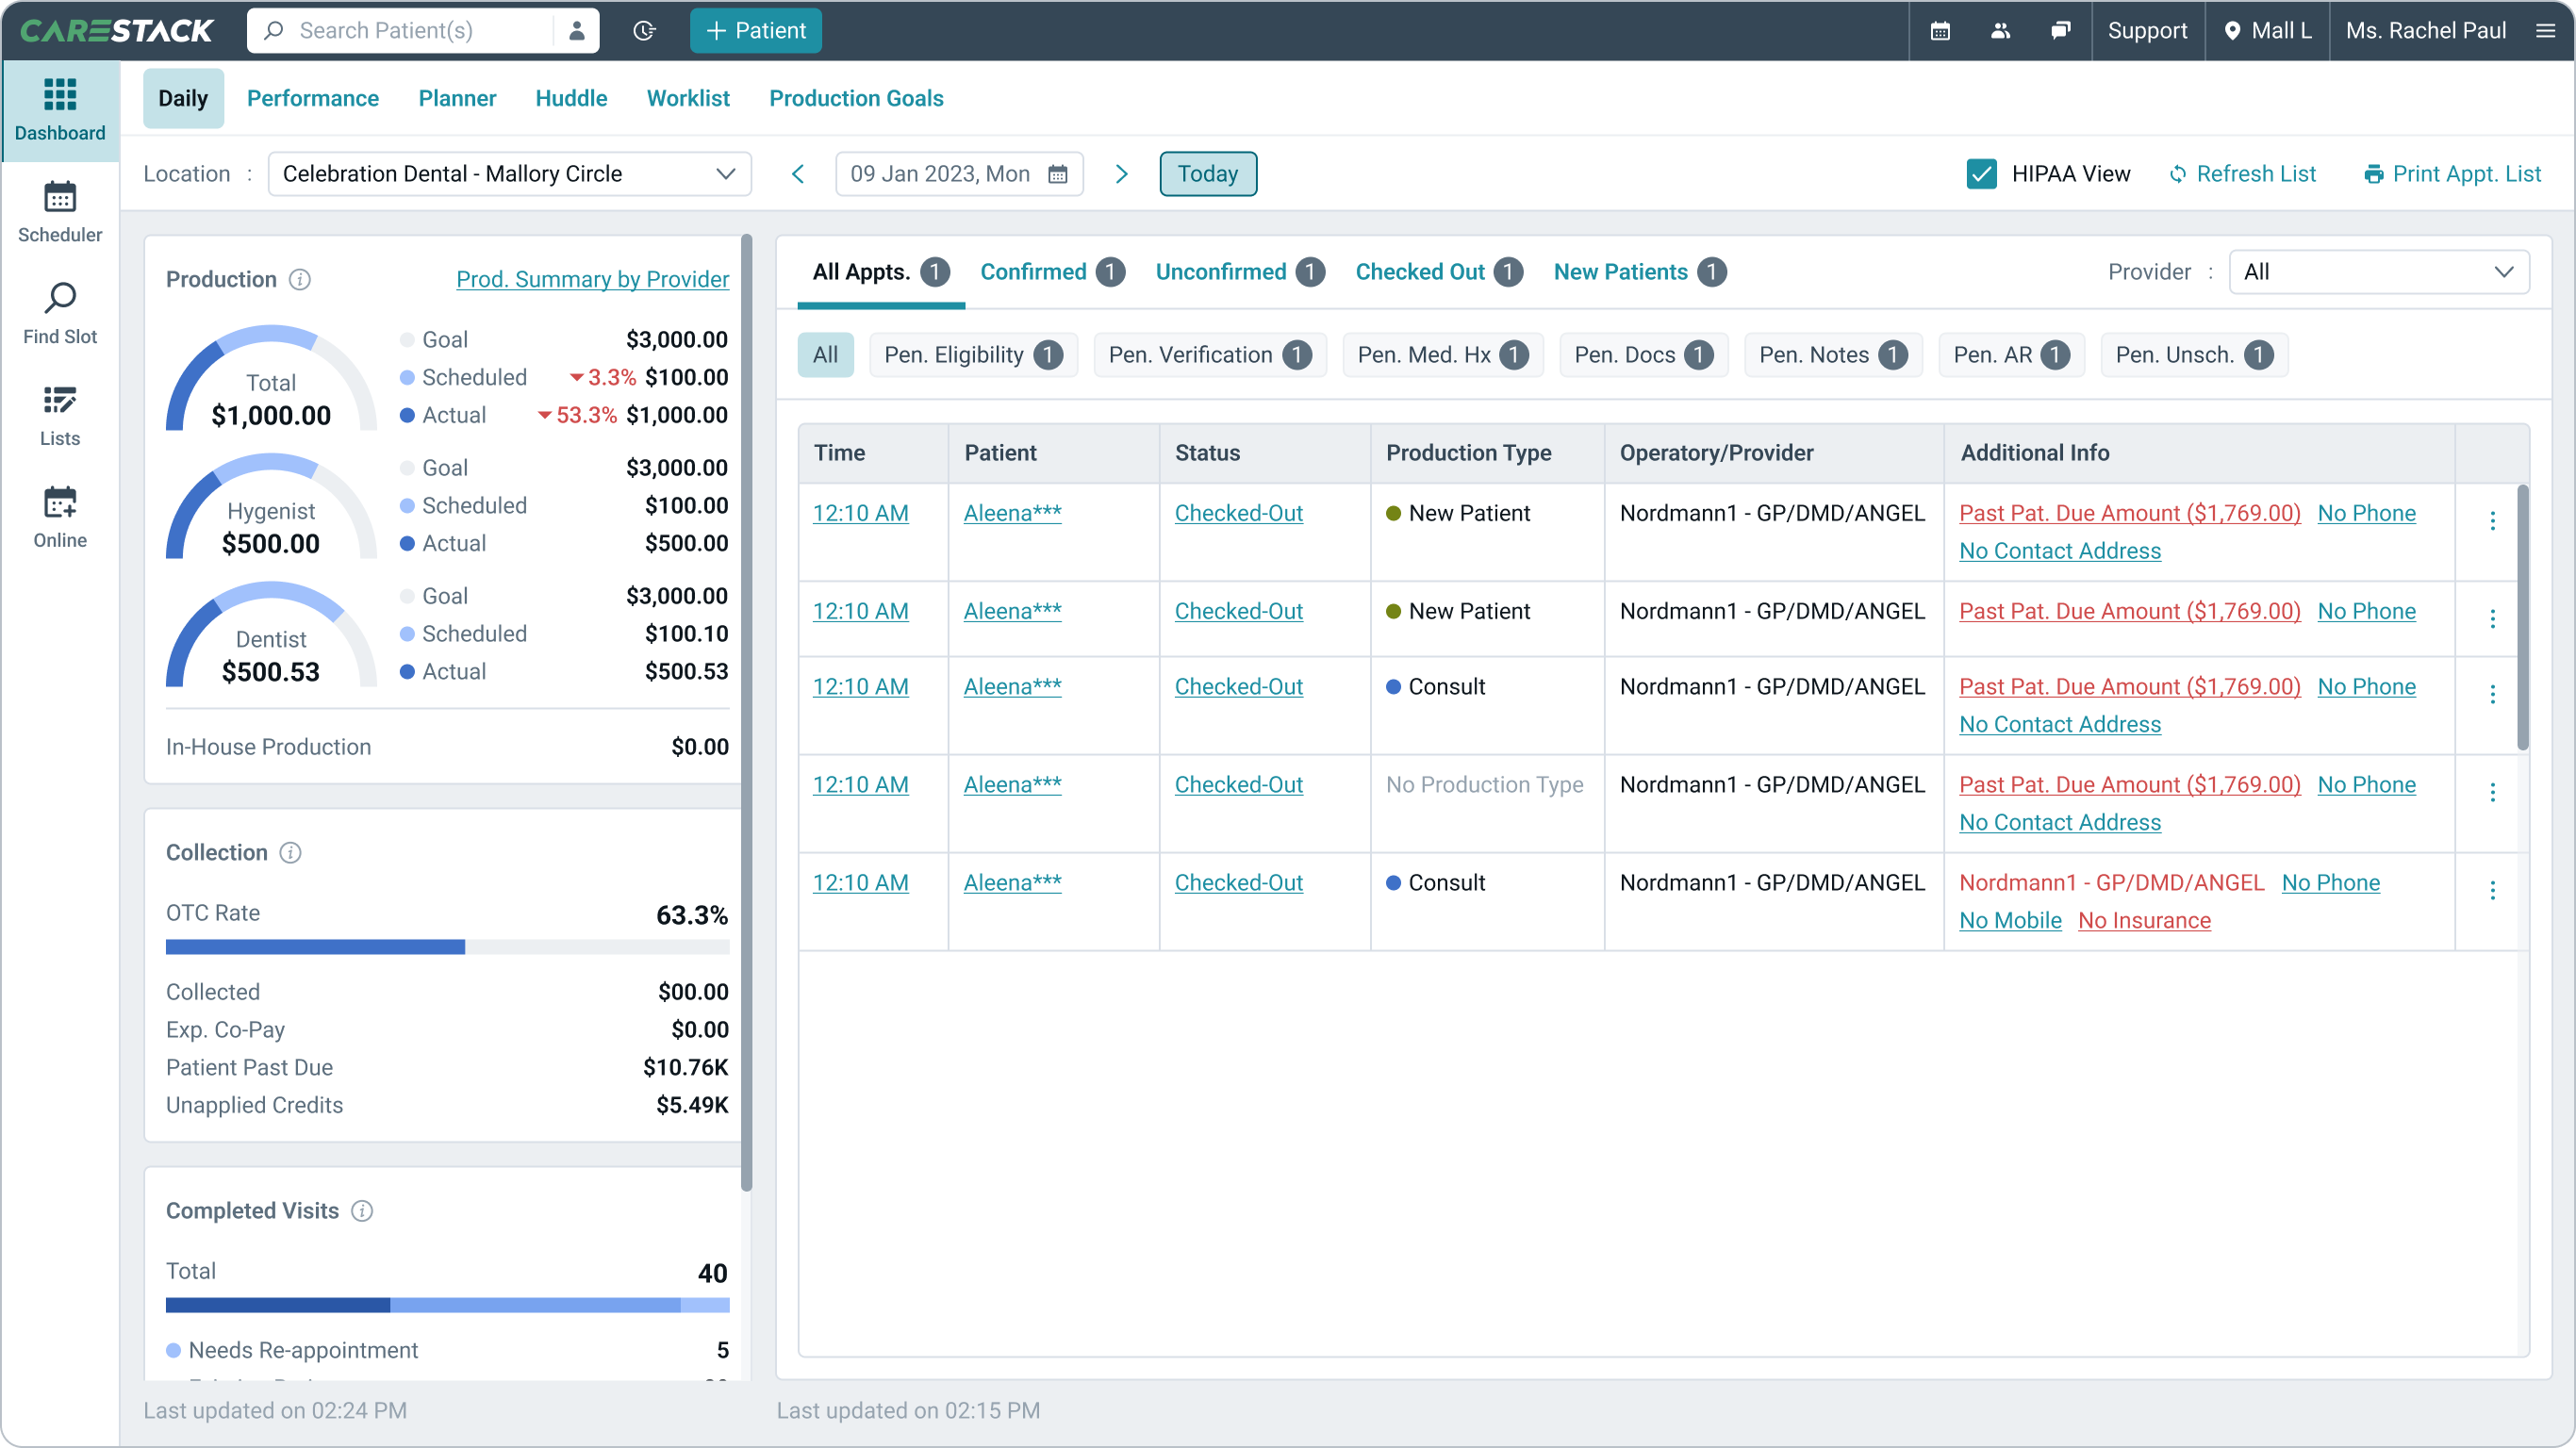Toggle the HIPAA View checkbox
2576x1448 pixels.
1981,174
